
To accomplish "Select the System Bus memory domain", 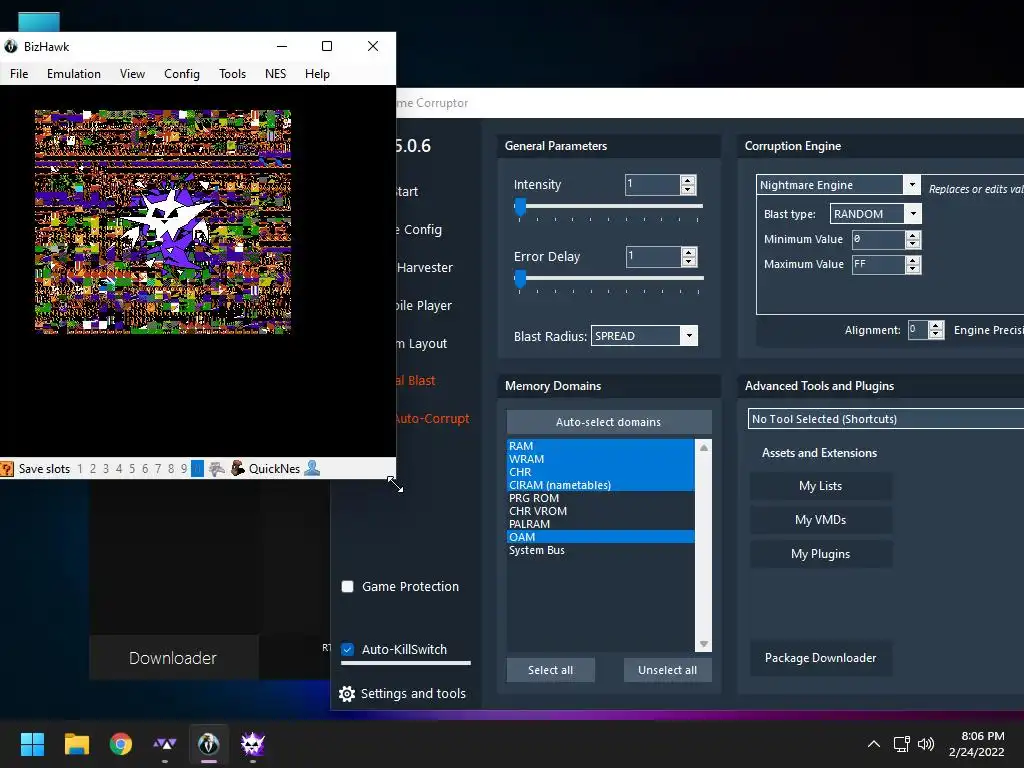I will pyautogui.click(x=600, y=550).
